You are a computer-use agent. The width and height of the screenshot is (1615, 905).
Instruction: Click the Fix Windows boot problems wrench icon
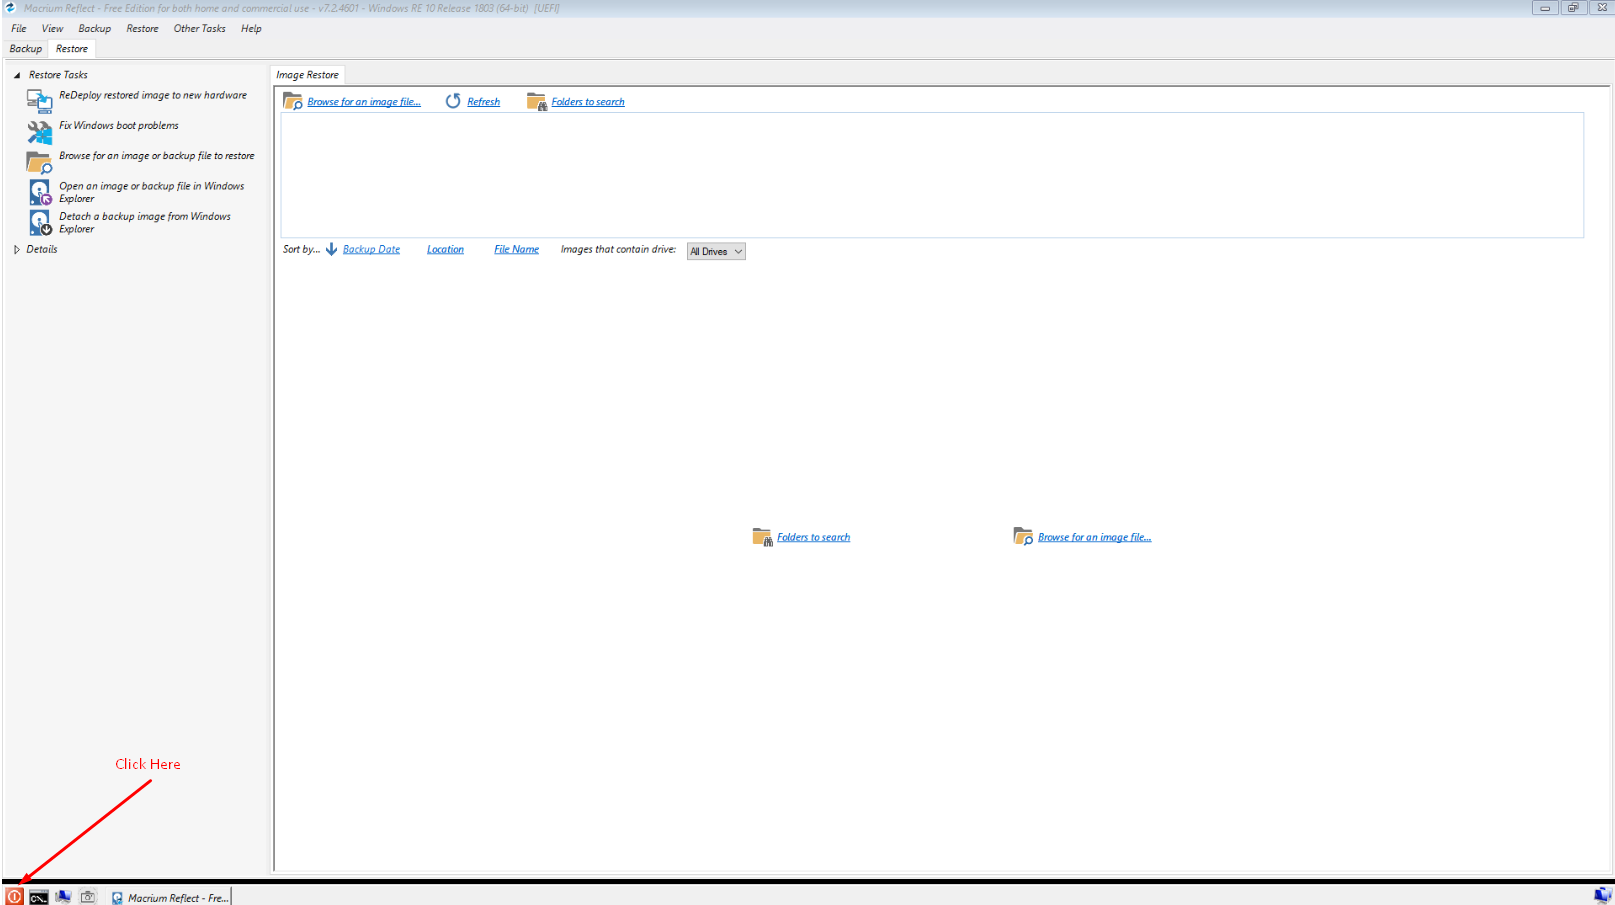point(39,131)
